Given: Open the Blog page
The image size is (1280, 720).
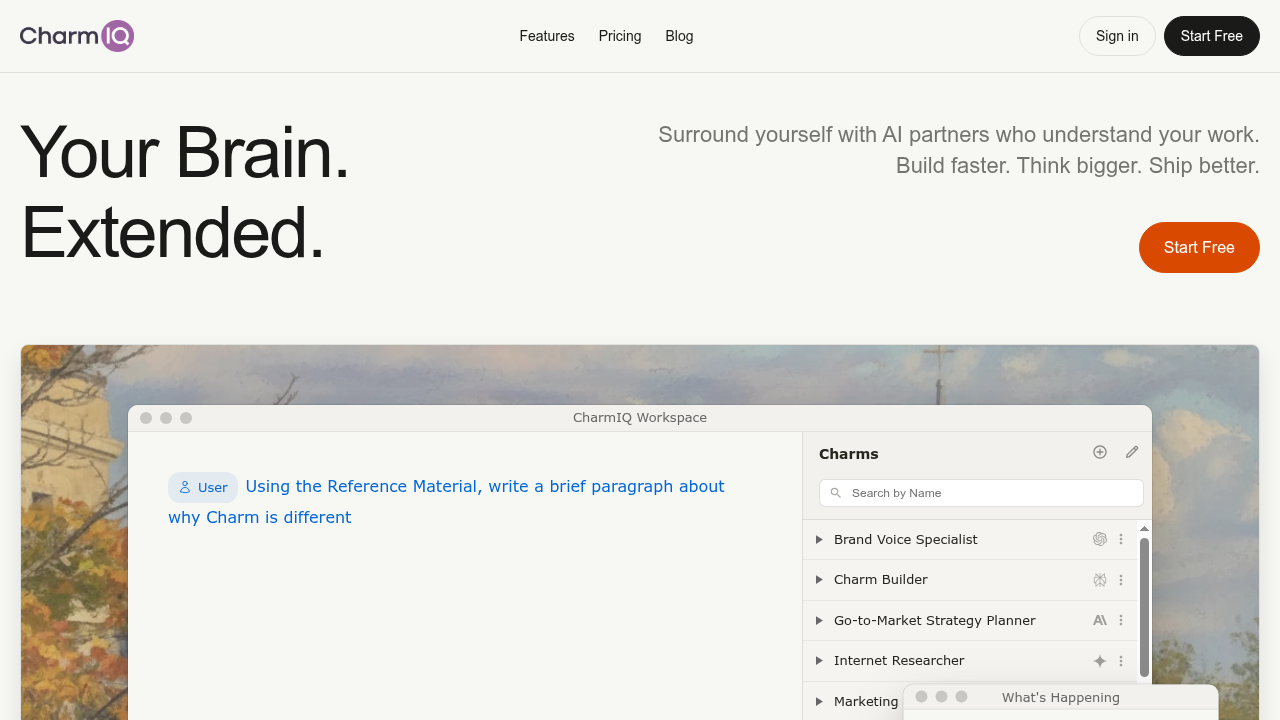Looking at the screenshot, I should 679,36.
